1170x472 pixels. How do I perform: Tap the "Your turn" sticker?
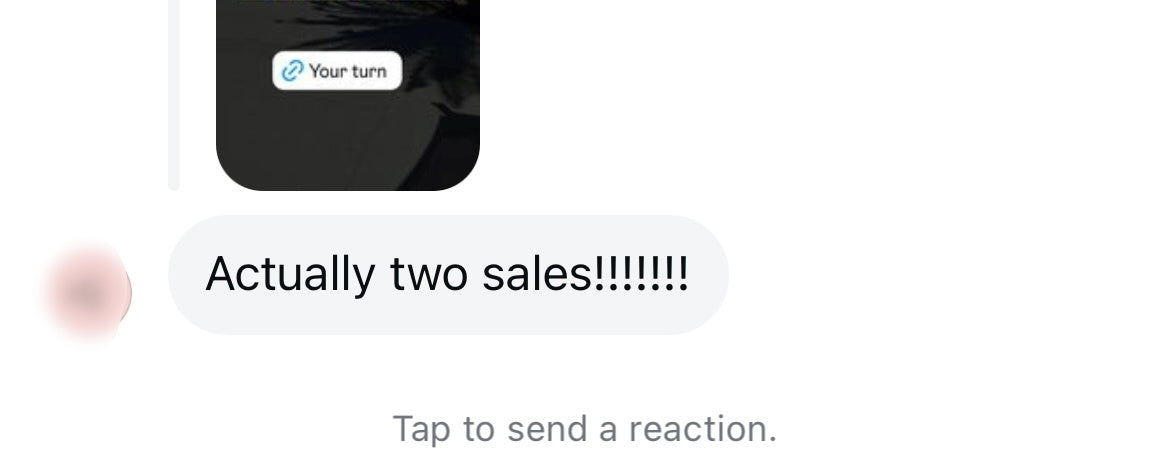tap(337, 71)
